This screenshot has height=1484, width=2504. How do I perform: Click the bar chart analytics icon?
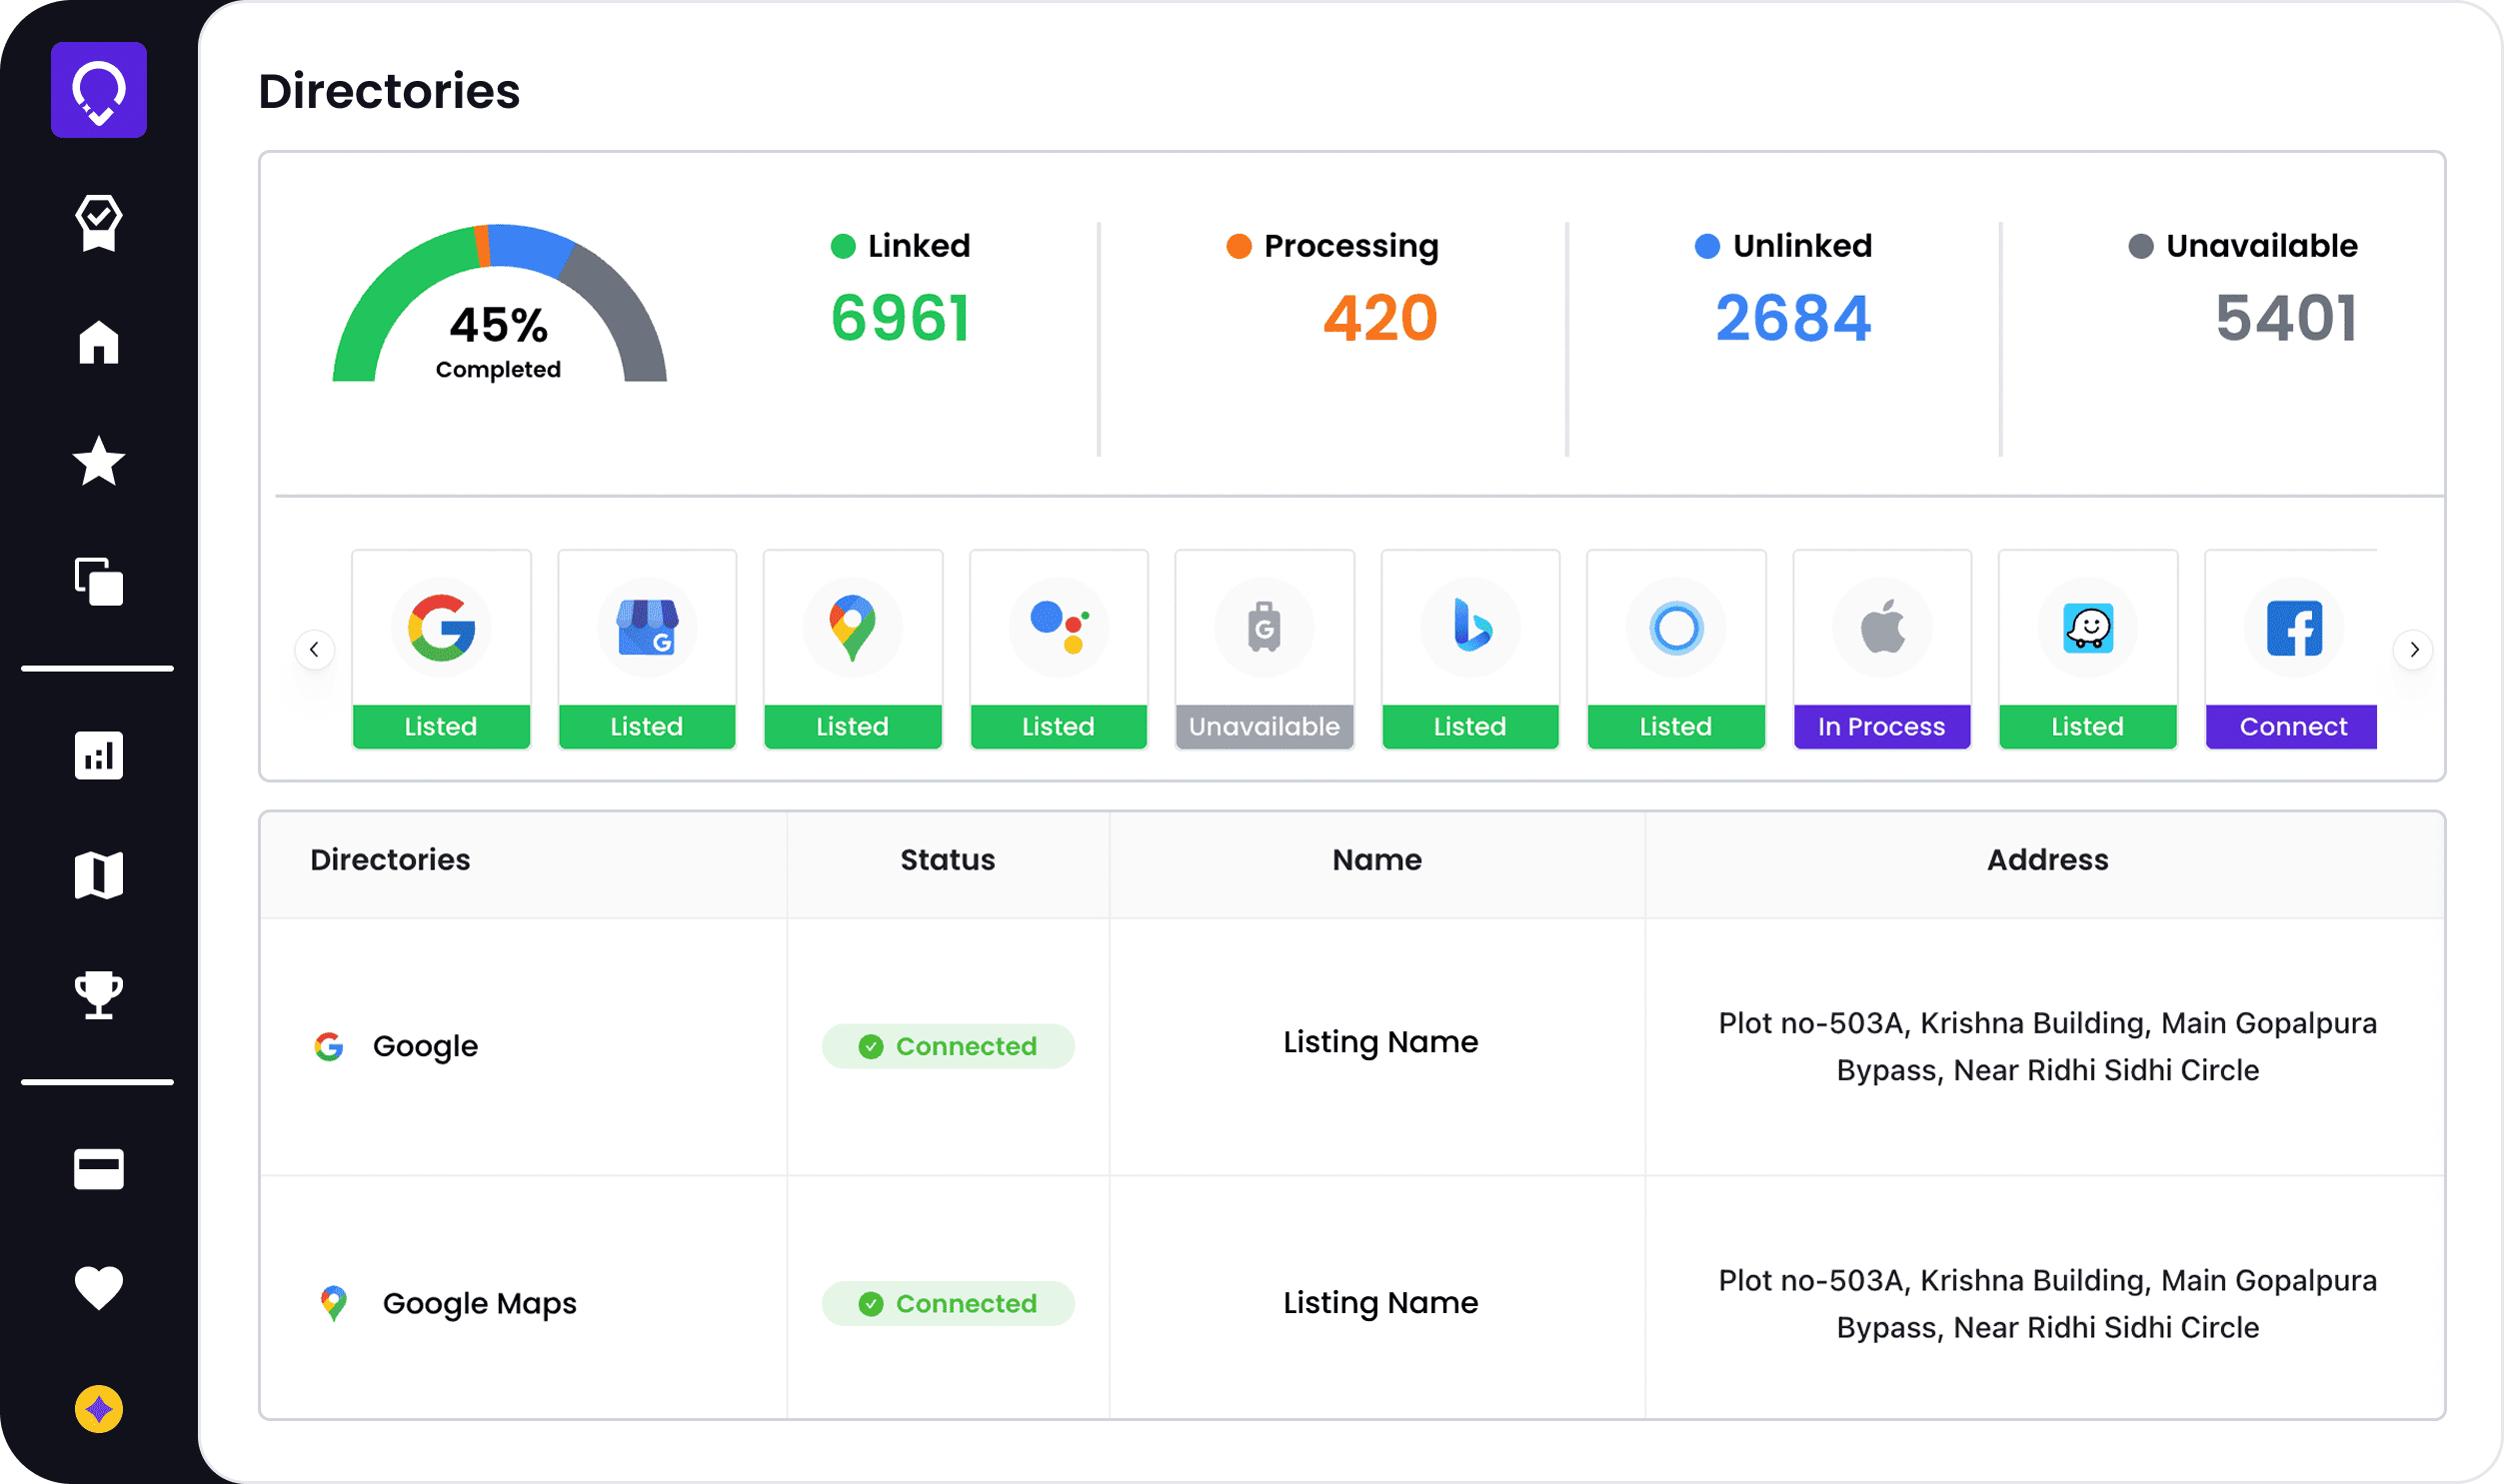pos(98,755)
